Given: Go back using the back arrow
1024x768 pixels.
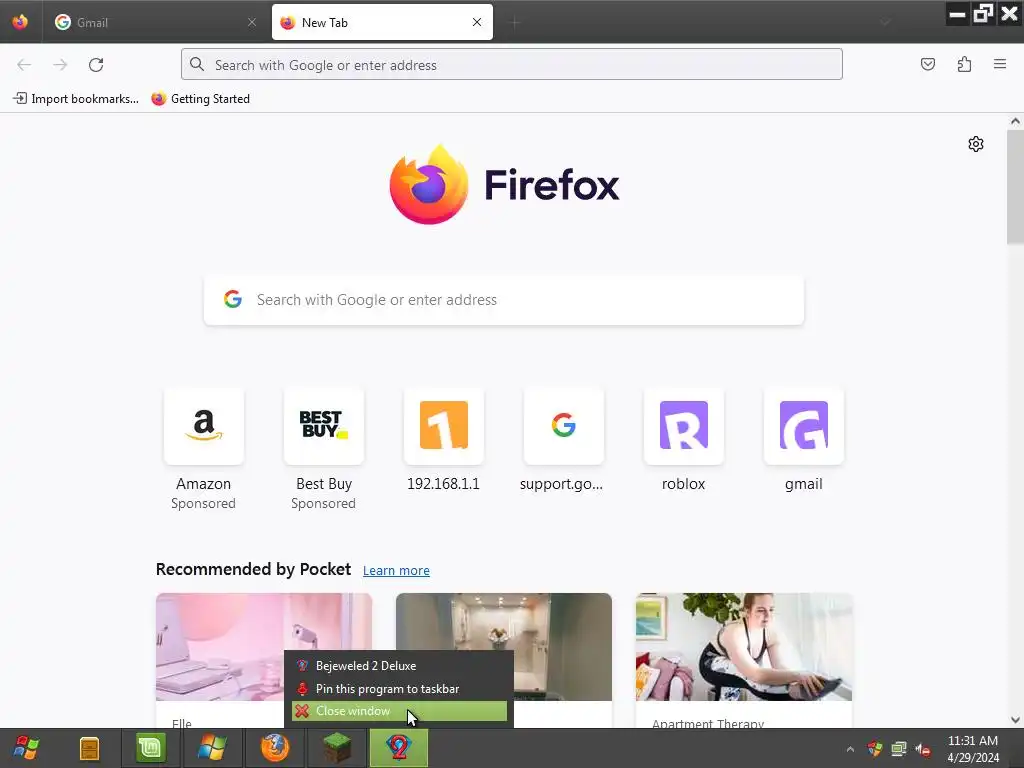Looking at the screenshot, I should click(24, 65).
